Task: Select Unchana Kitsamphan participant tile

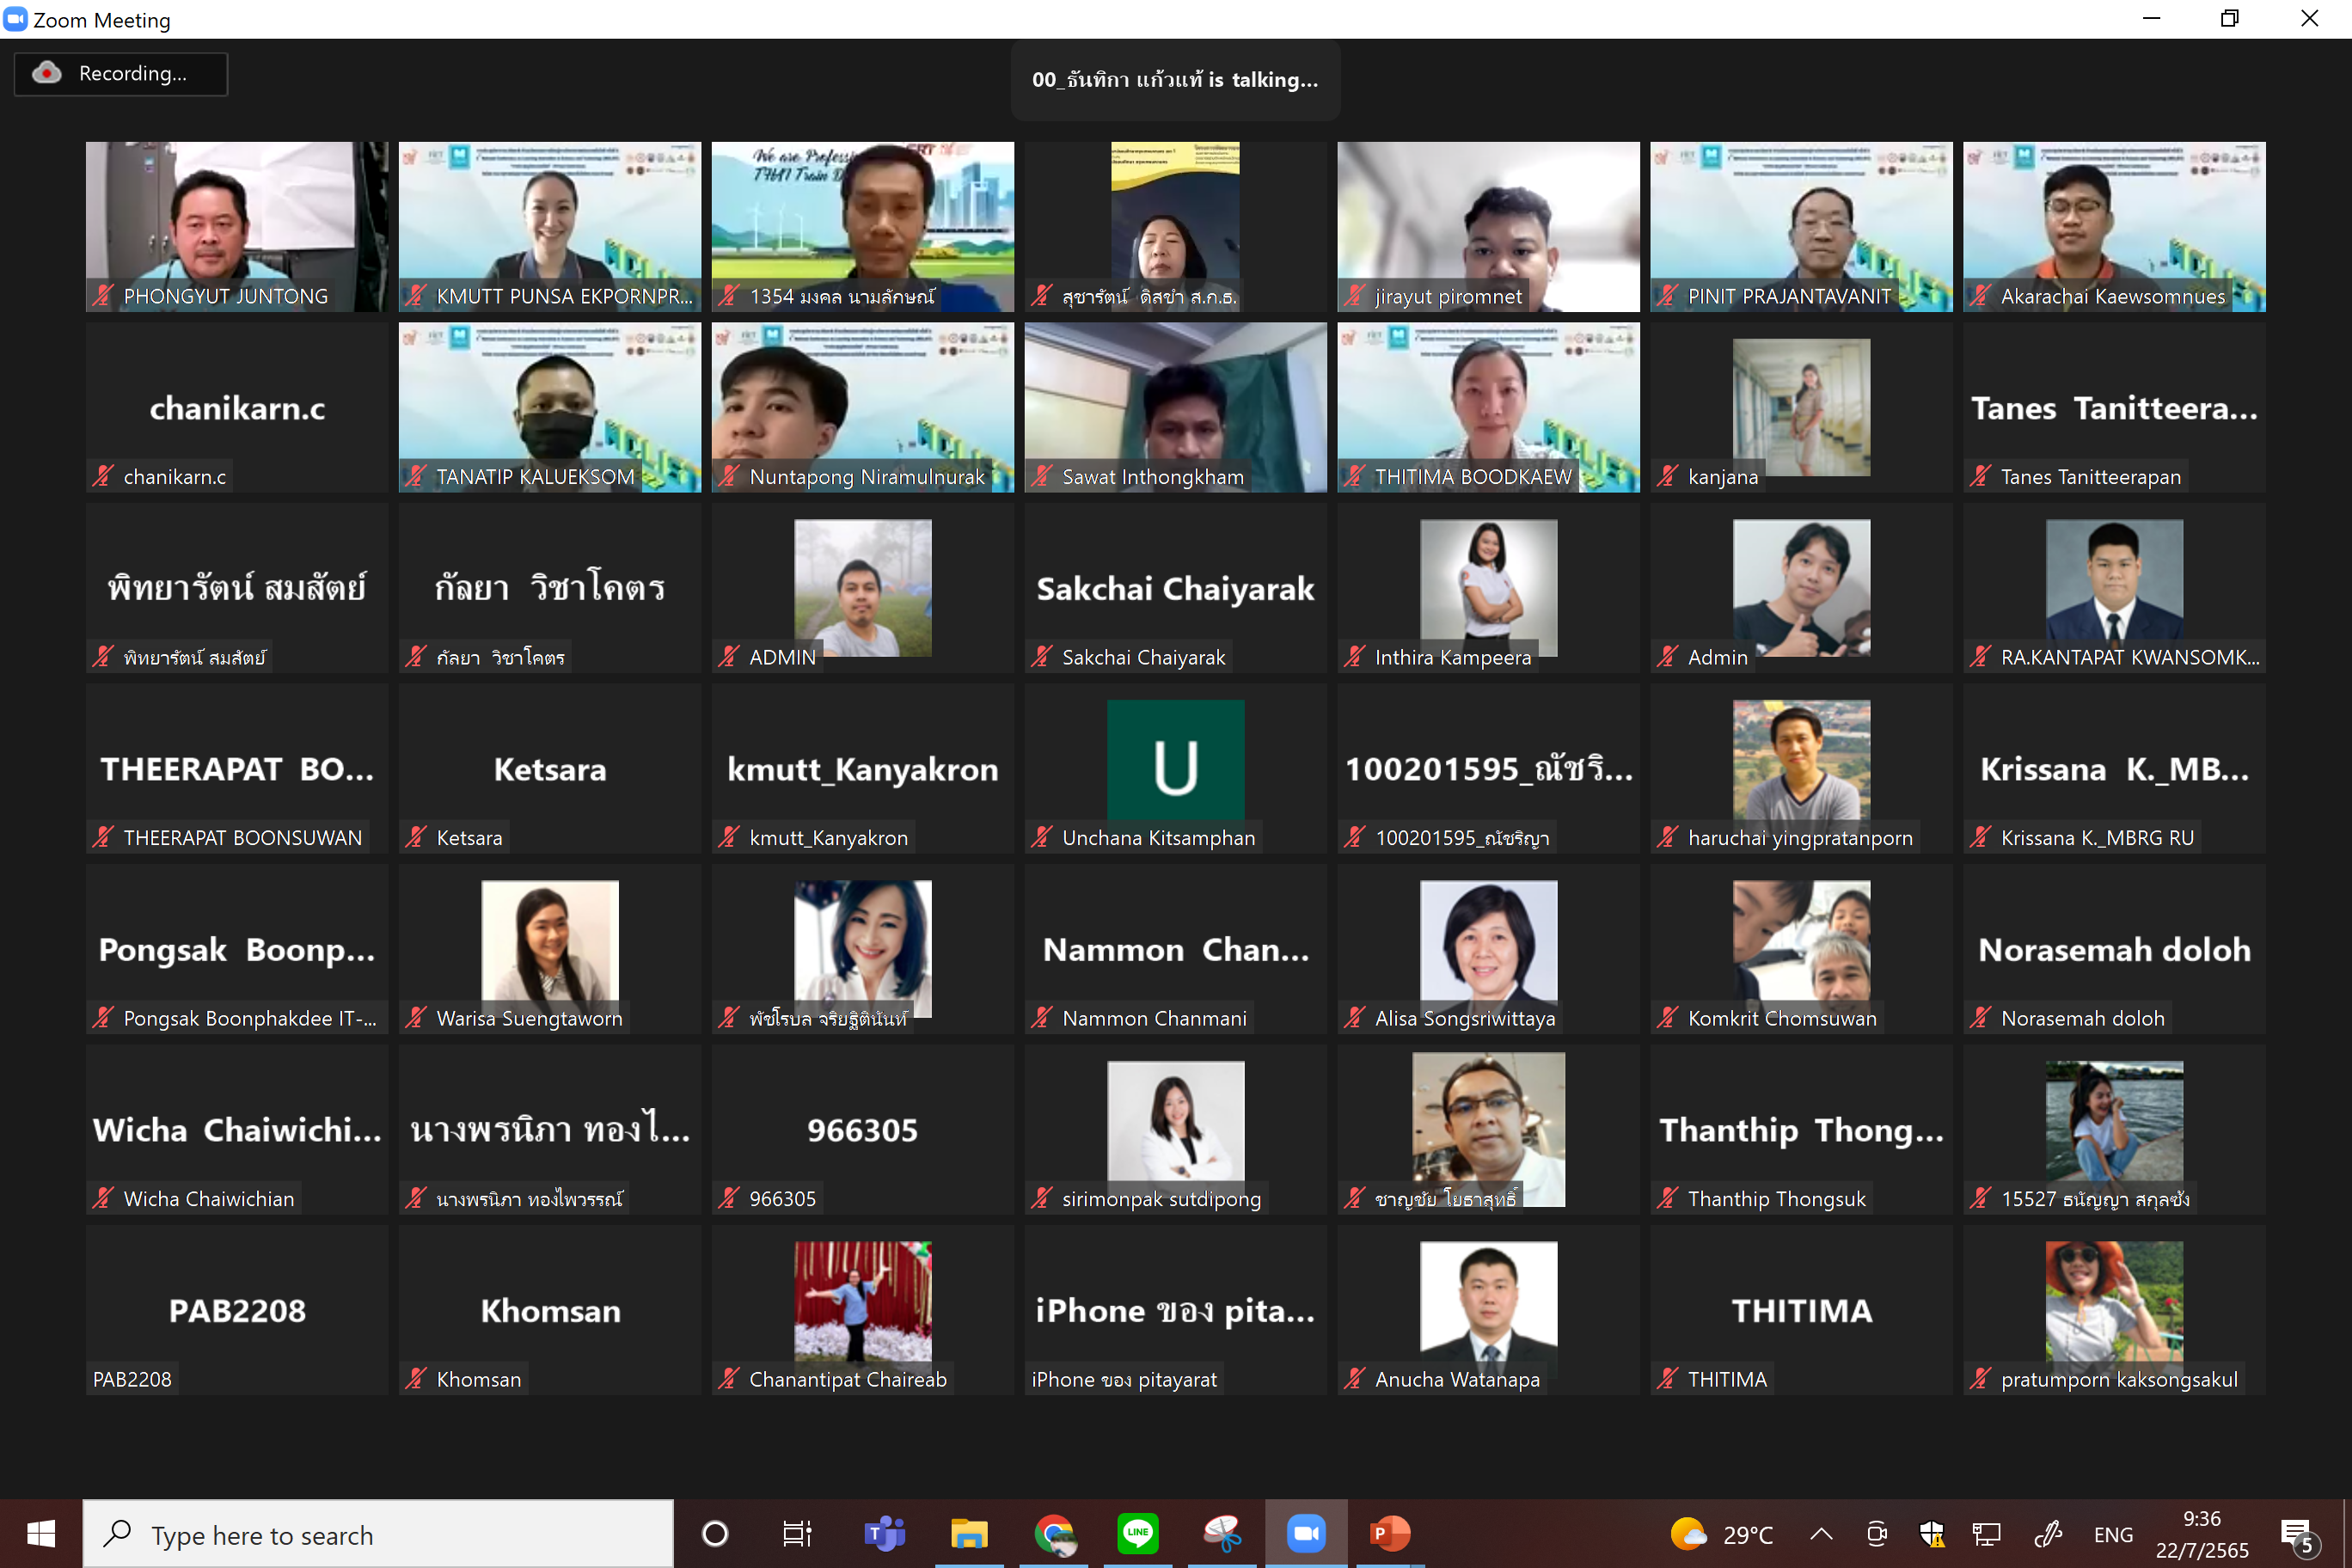Action: point(1175,768)
